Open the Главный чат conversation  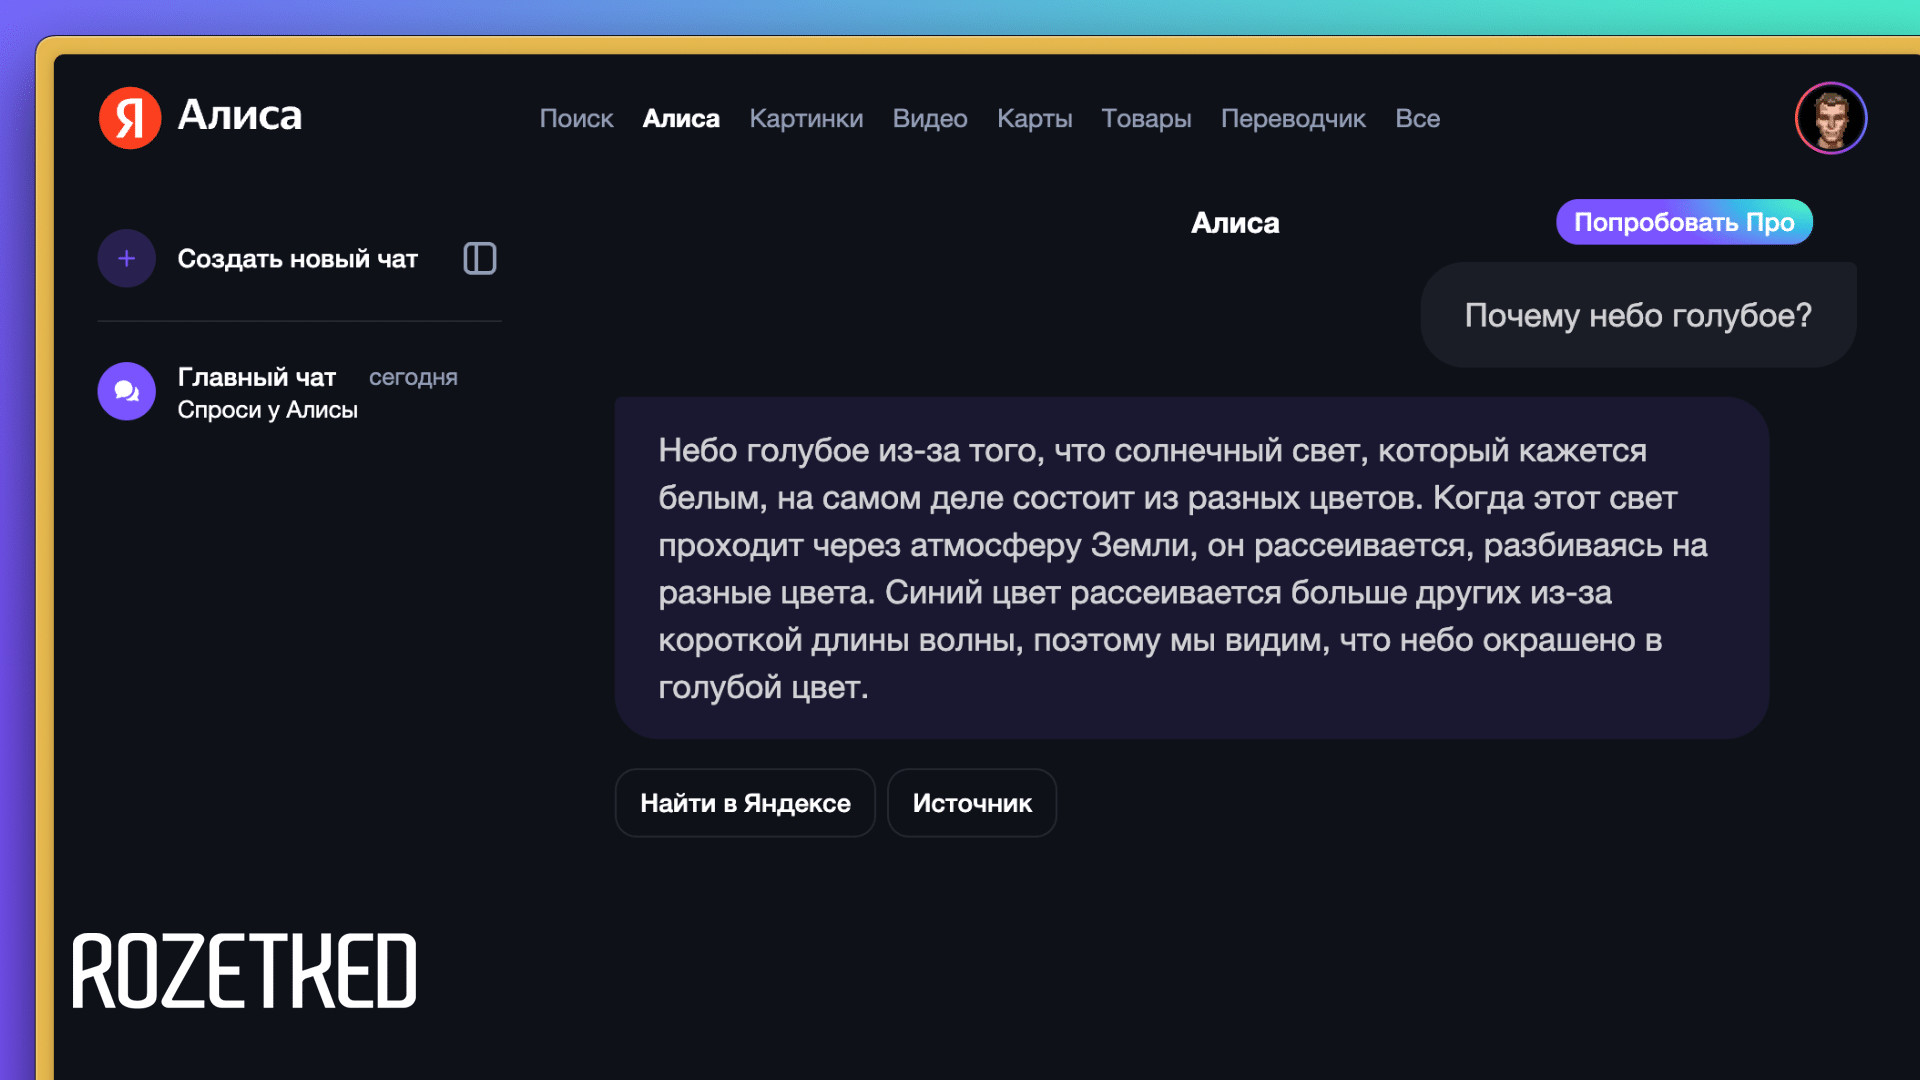coord(299,392)
